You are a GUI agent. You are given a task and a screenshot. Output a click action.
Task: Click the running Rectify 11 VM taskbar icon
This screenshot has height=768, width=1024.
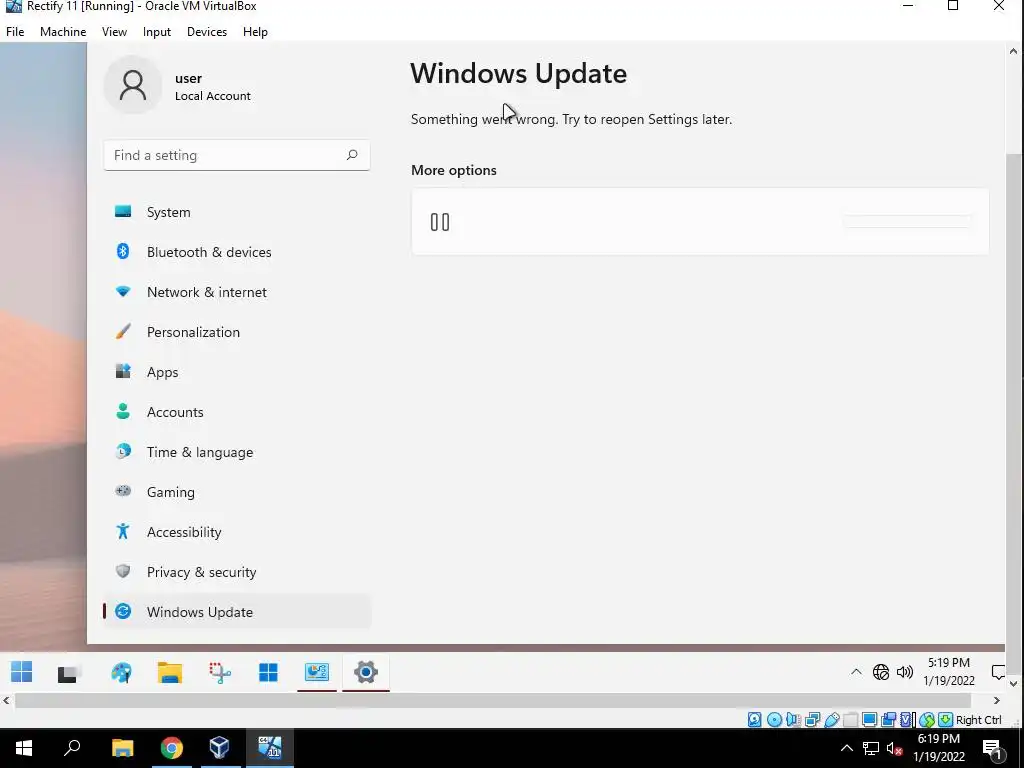[x=270, y=748]
